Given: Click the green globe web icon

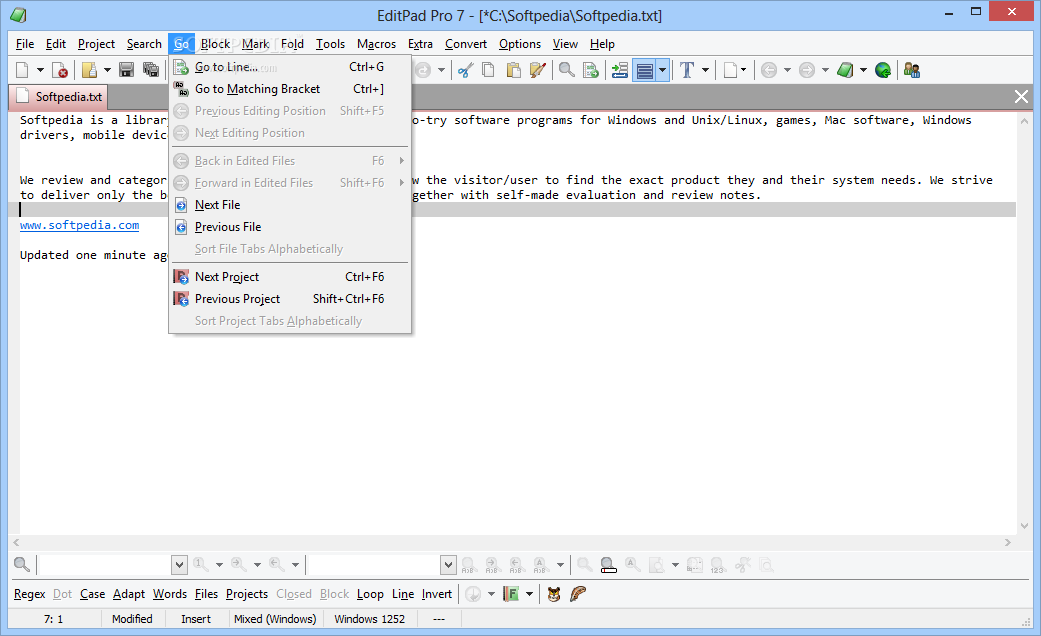Looking at the screenshot, I should click(x=883, y=70).
